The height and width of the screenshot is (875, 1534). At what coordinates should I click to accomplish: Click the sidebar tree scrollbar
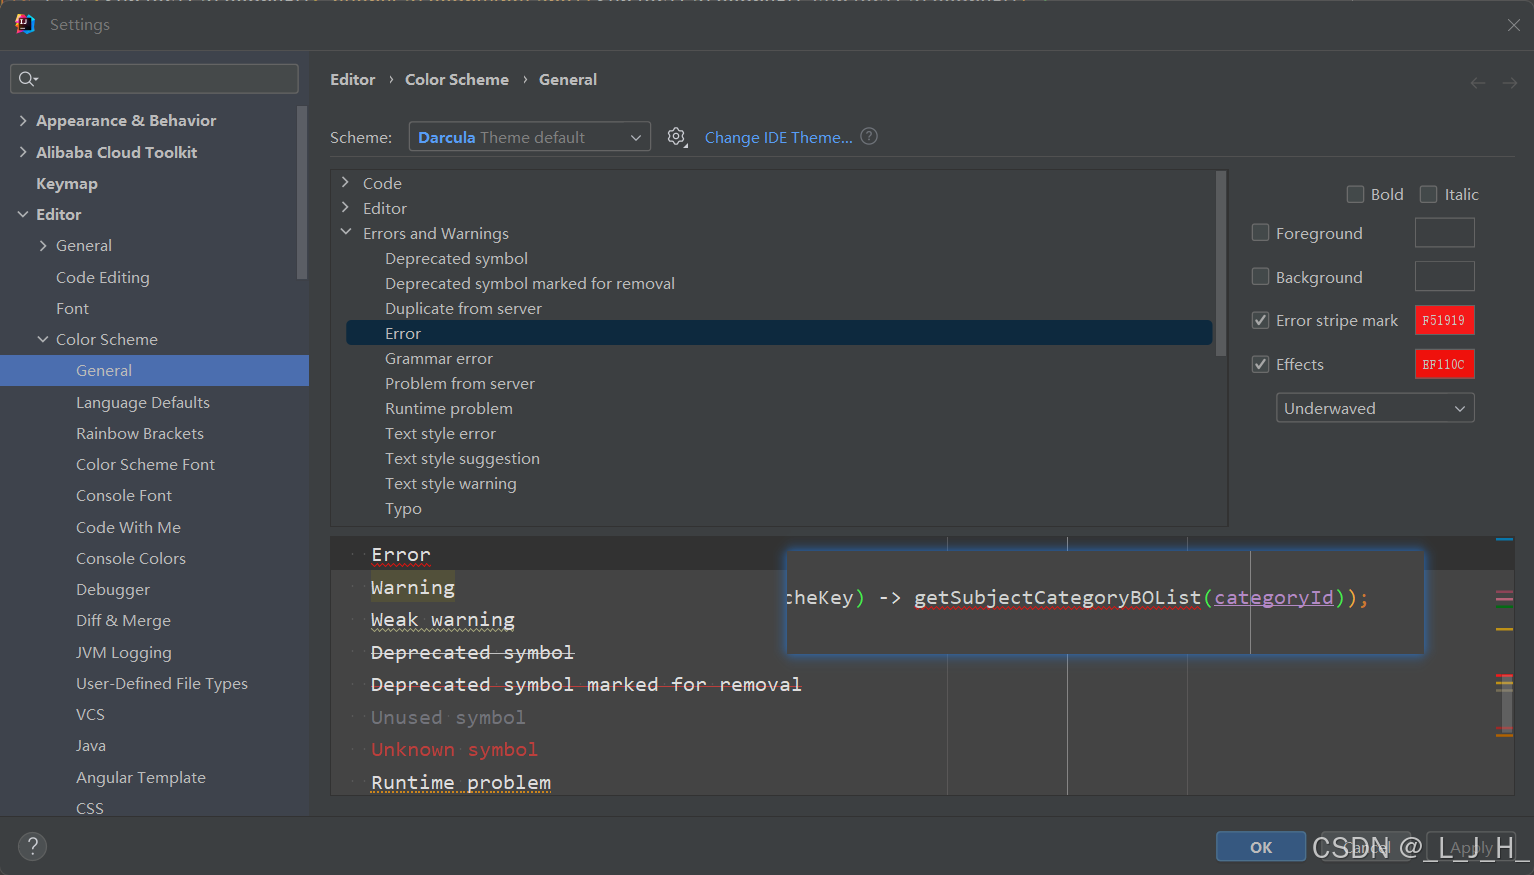click(x=302, y=192)
